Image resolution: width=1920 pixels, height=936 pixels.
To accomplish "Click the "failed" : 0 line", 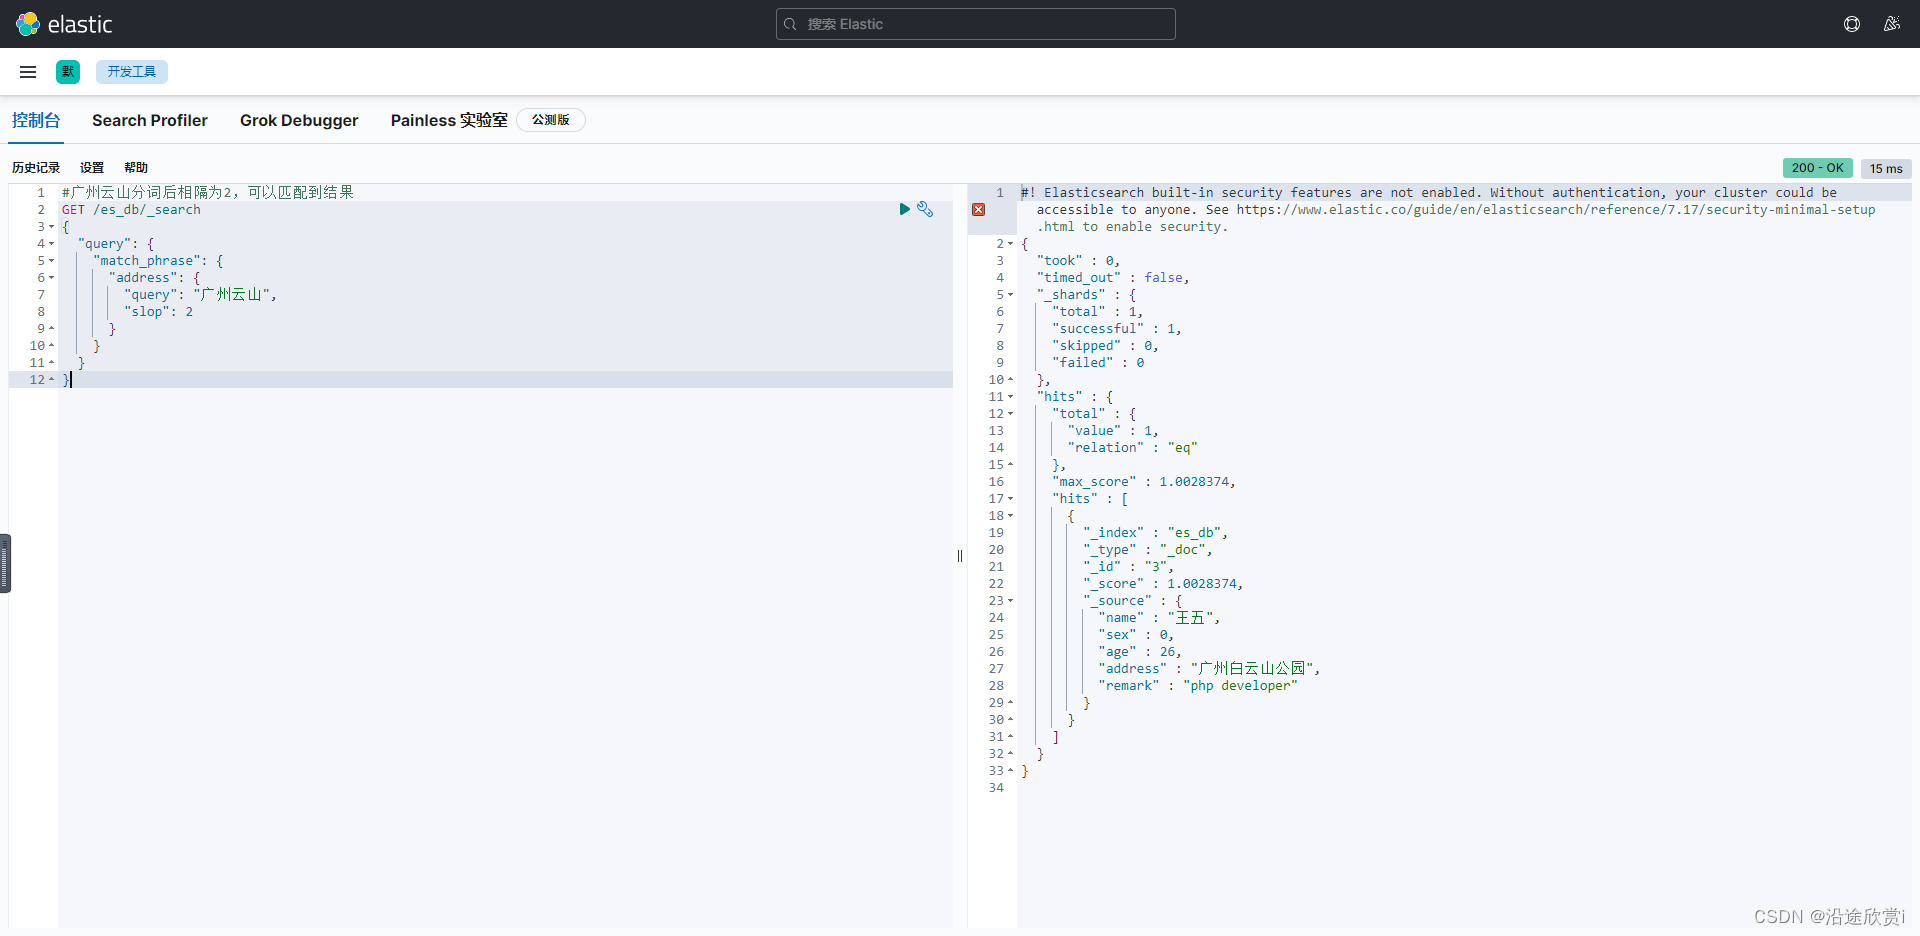I will pyautogui.click(x=1098, y=363).
